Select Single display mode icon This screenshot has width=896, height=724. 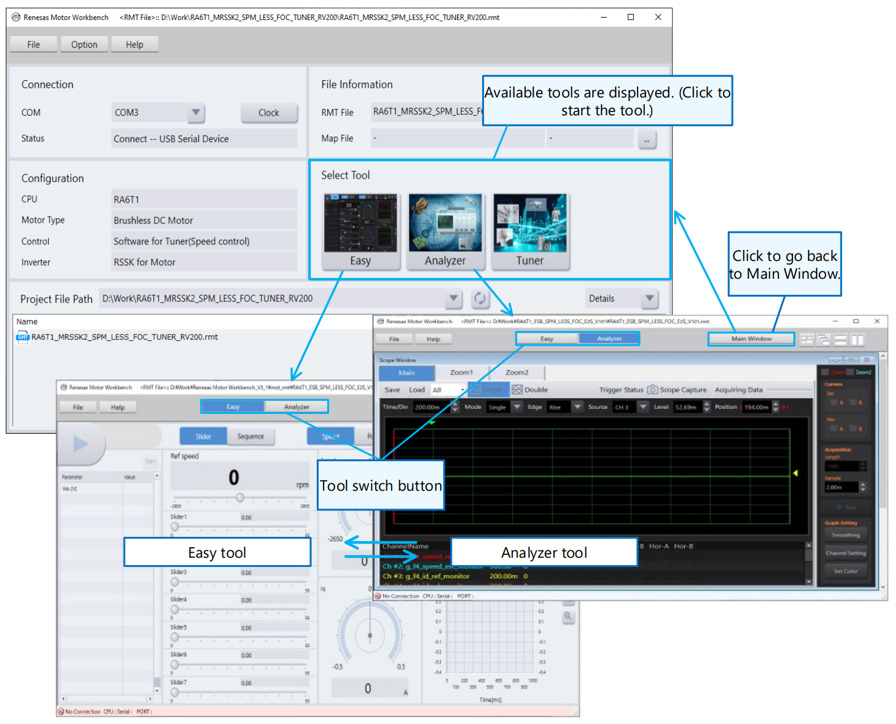click(x=489, y=389)
